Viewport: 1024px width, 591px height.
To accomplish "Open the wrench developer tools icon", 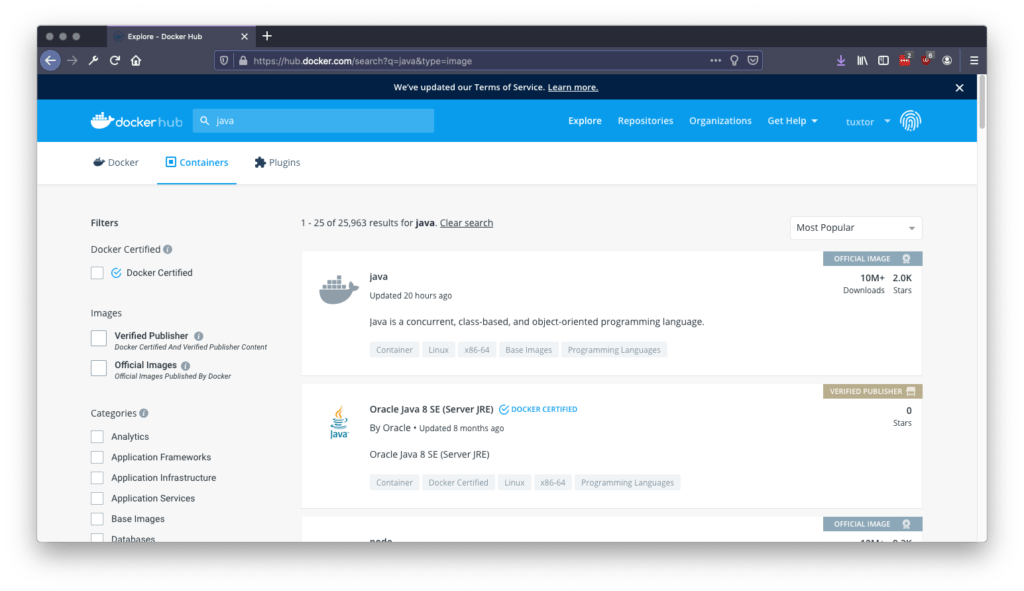I will tap(93, 61).
